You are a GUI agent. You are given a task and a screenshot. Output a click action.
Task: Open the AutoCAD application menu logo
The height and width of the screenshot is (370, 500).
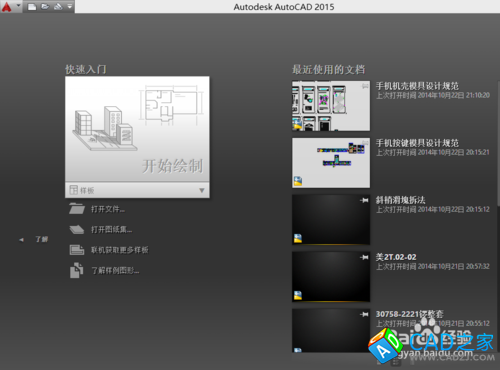pyautogui.click(x=7, y=7)
